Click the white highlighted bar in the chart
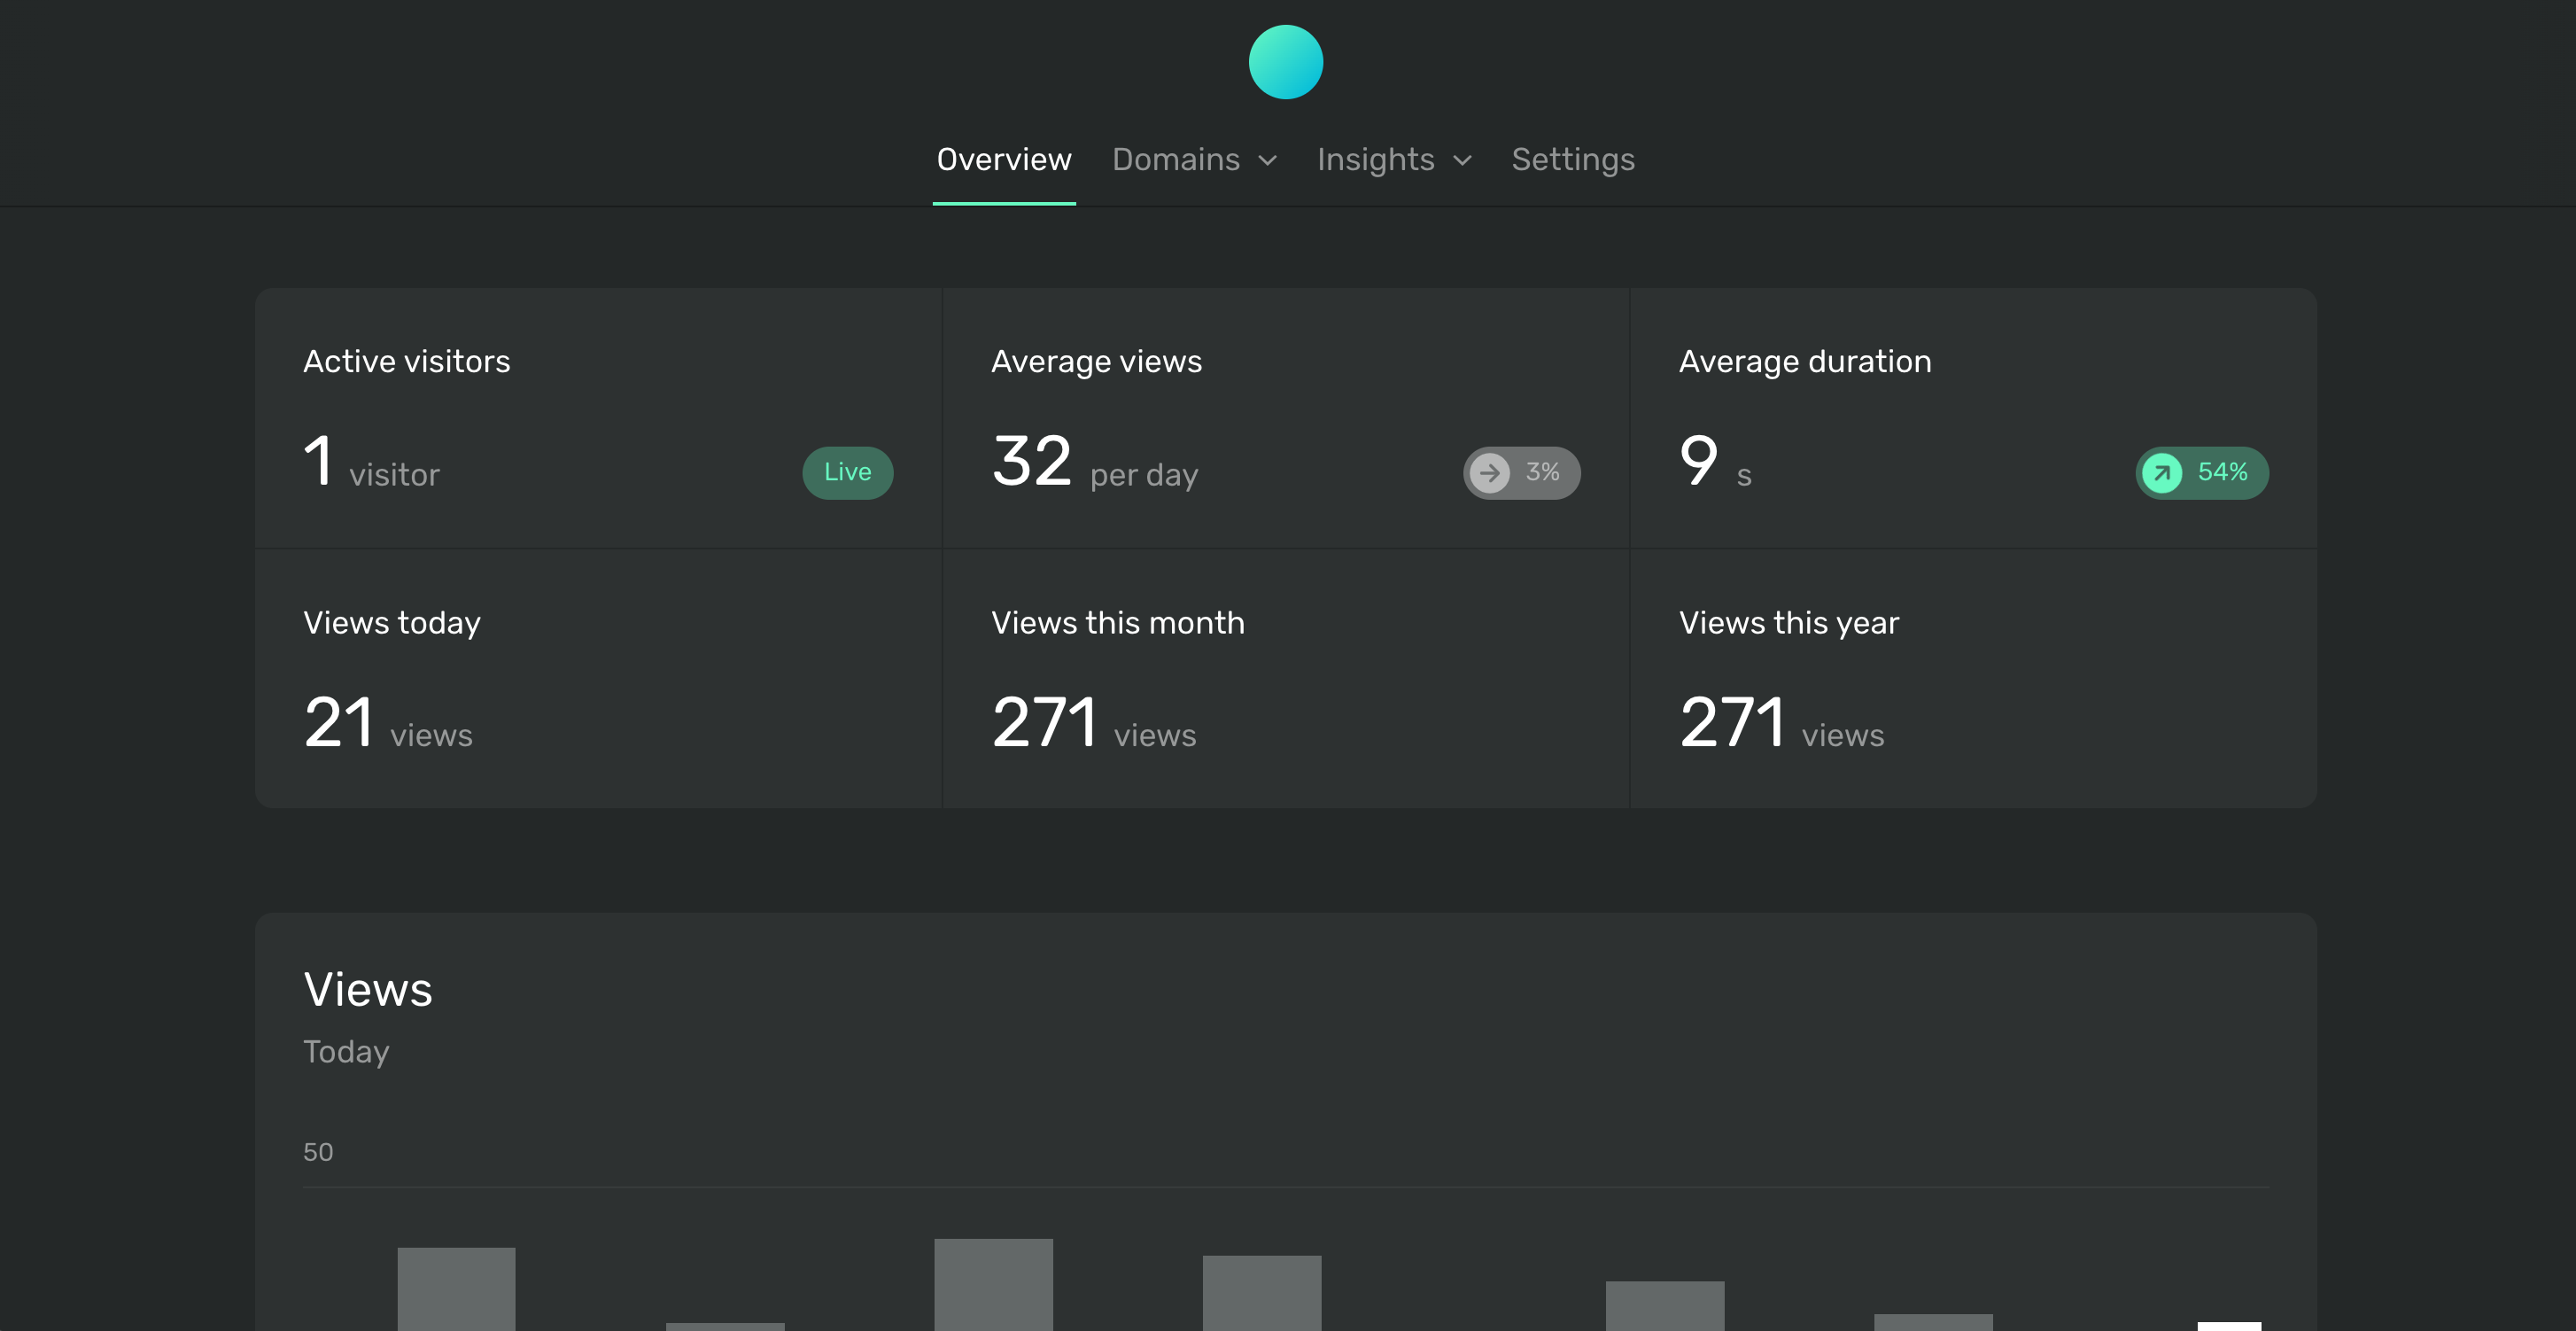The image size is (2576, 1331). tap(2228, 1326)
